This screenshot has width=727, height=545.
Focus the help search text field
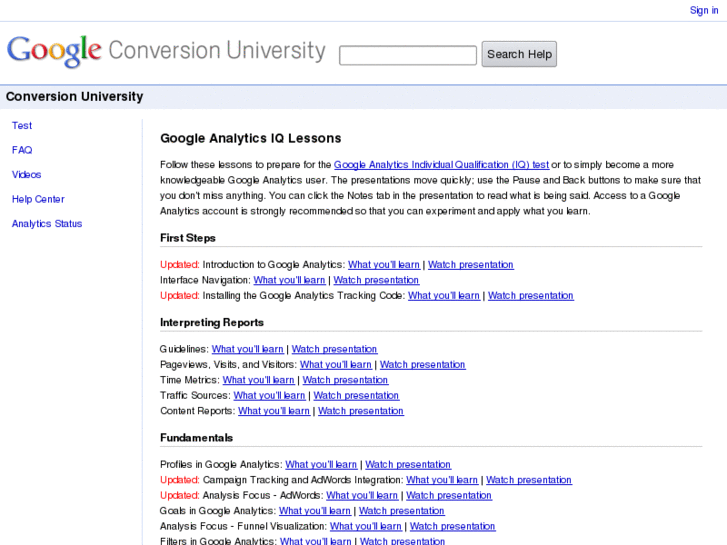[408, 55]
